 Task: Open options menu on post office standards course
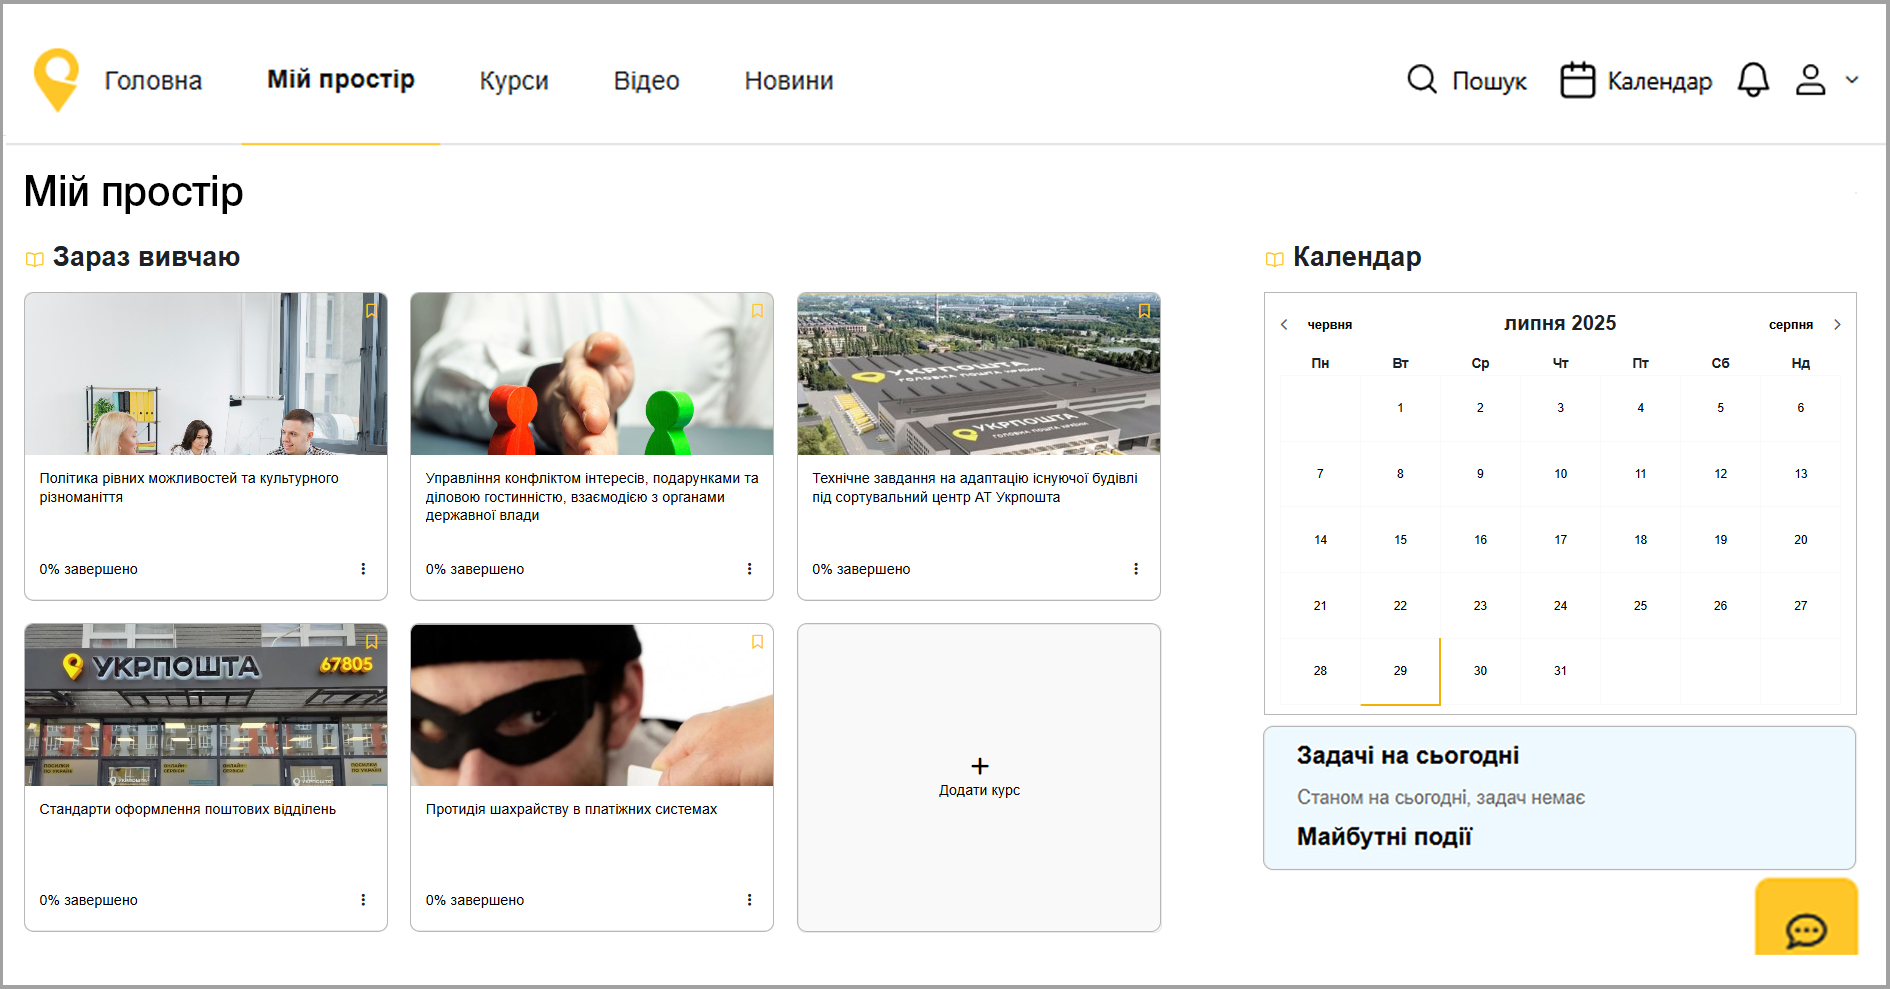click(x=363, y=900)
